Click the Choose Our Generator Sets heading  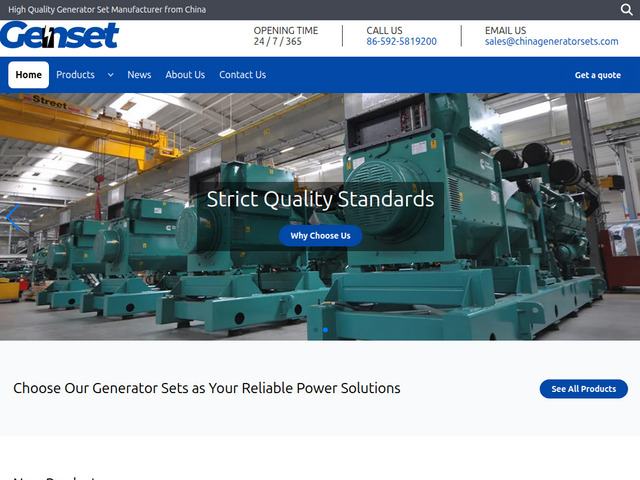pyautogui.click(x=207, y=388)
